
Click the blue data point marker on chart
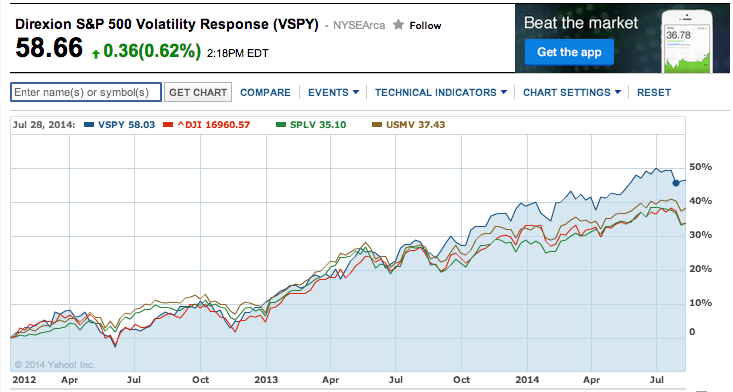pyautogui.click(x=676, y=183)
